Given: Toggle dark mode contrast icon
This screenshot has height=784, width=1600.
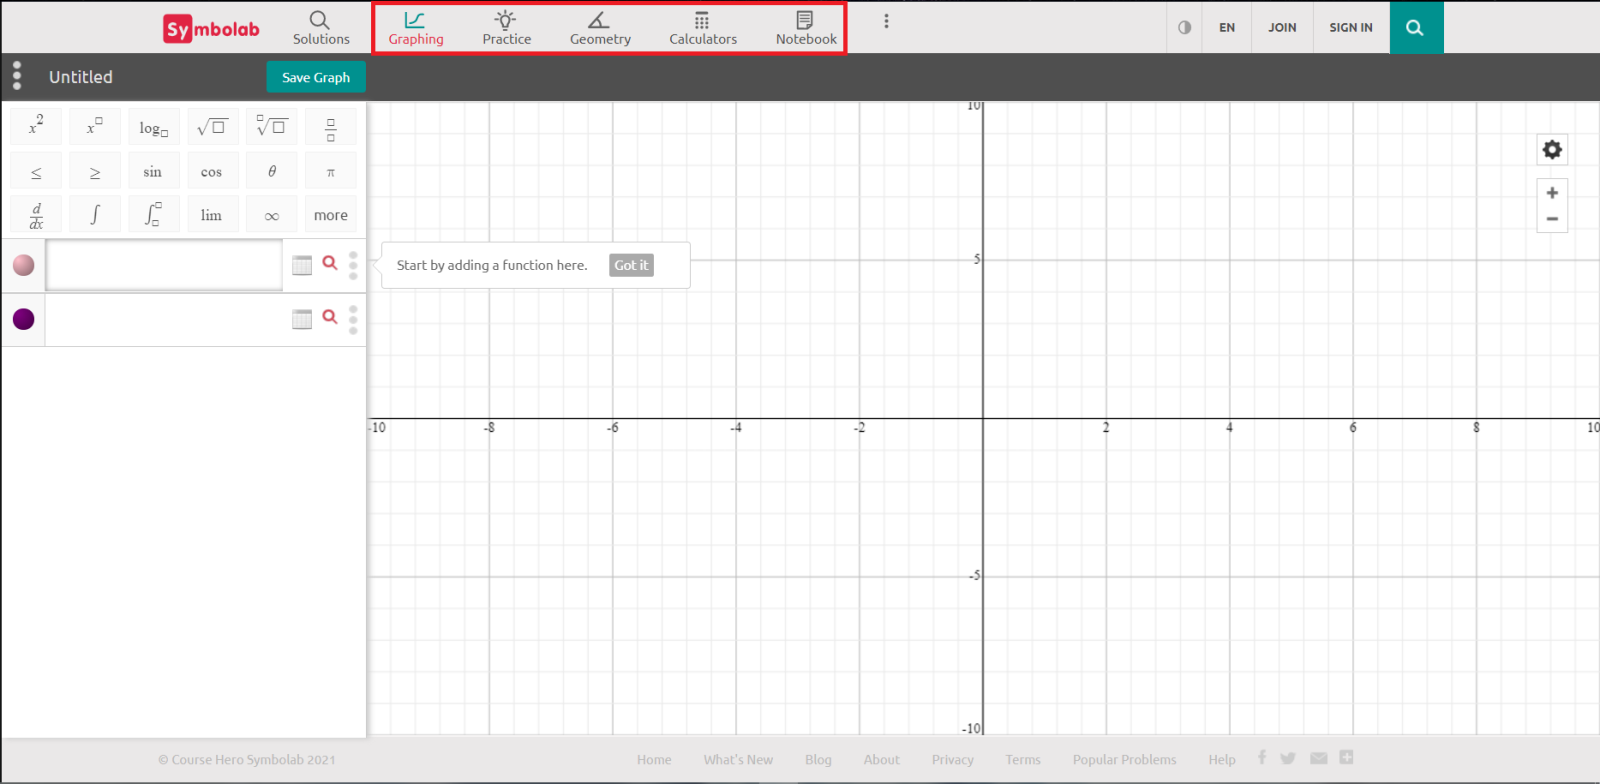Looking at the screenshot, I should pyautogui.click(x=1185, y=28).
